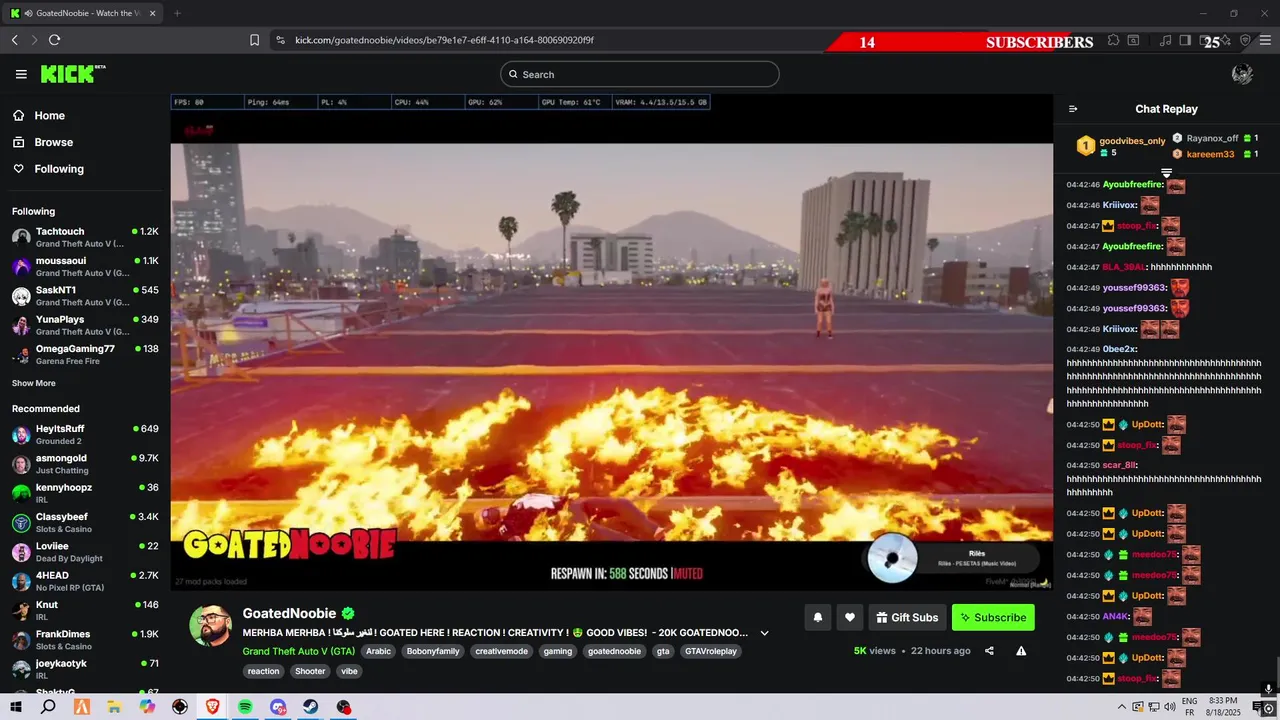
Task: Open moussaoui's channel in Following
Action: (85, 266)
